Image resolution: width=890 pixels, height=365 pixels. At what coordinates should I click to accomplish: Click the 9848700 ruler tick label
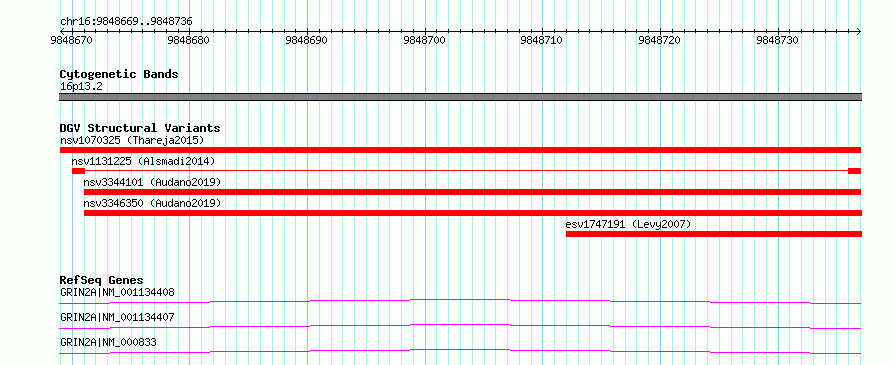424,40
